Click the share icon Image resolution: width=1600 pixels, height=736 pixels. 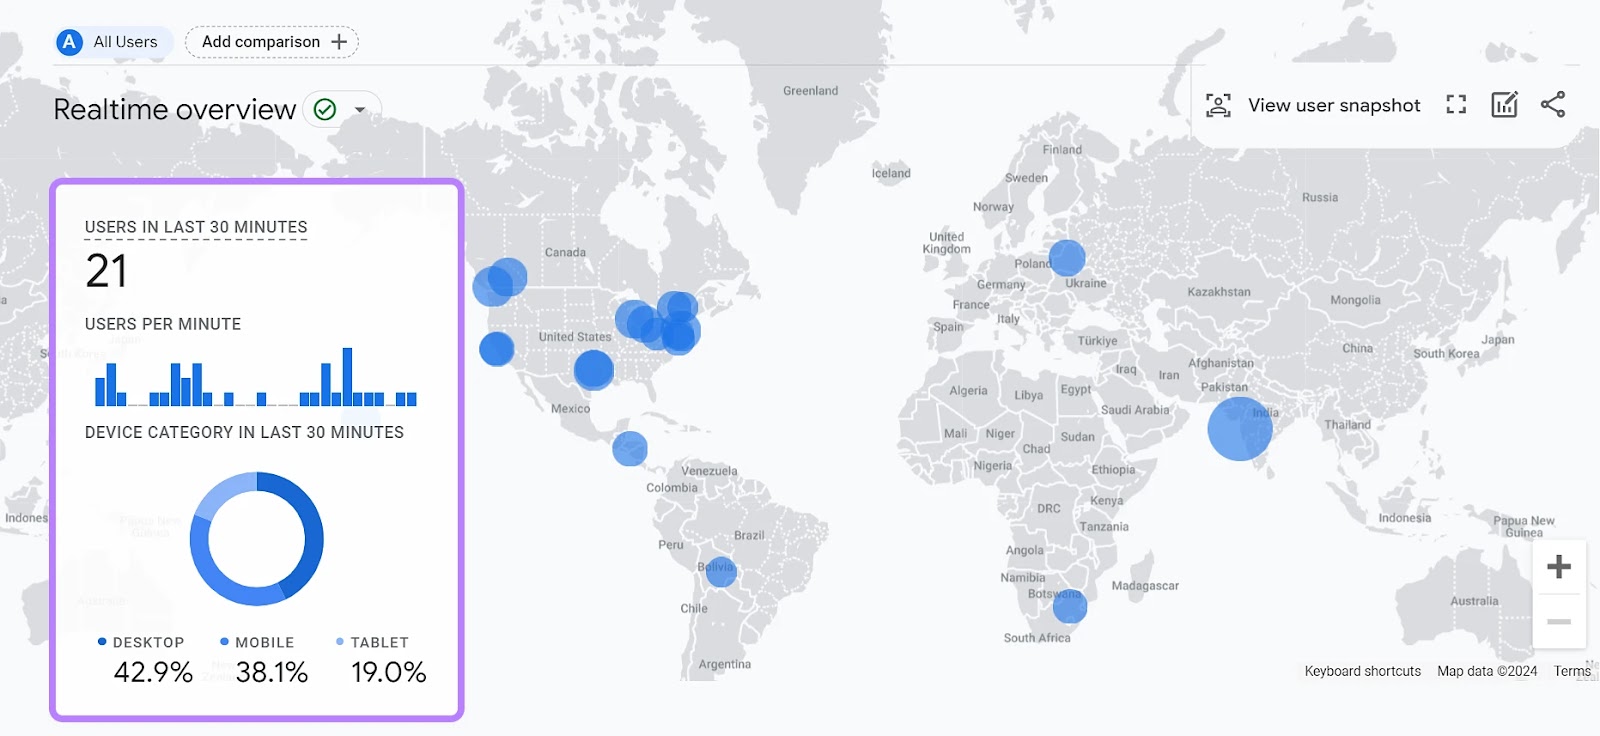pos(1553,104)
